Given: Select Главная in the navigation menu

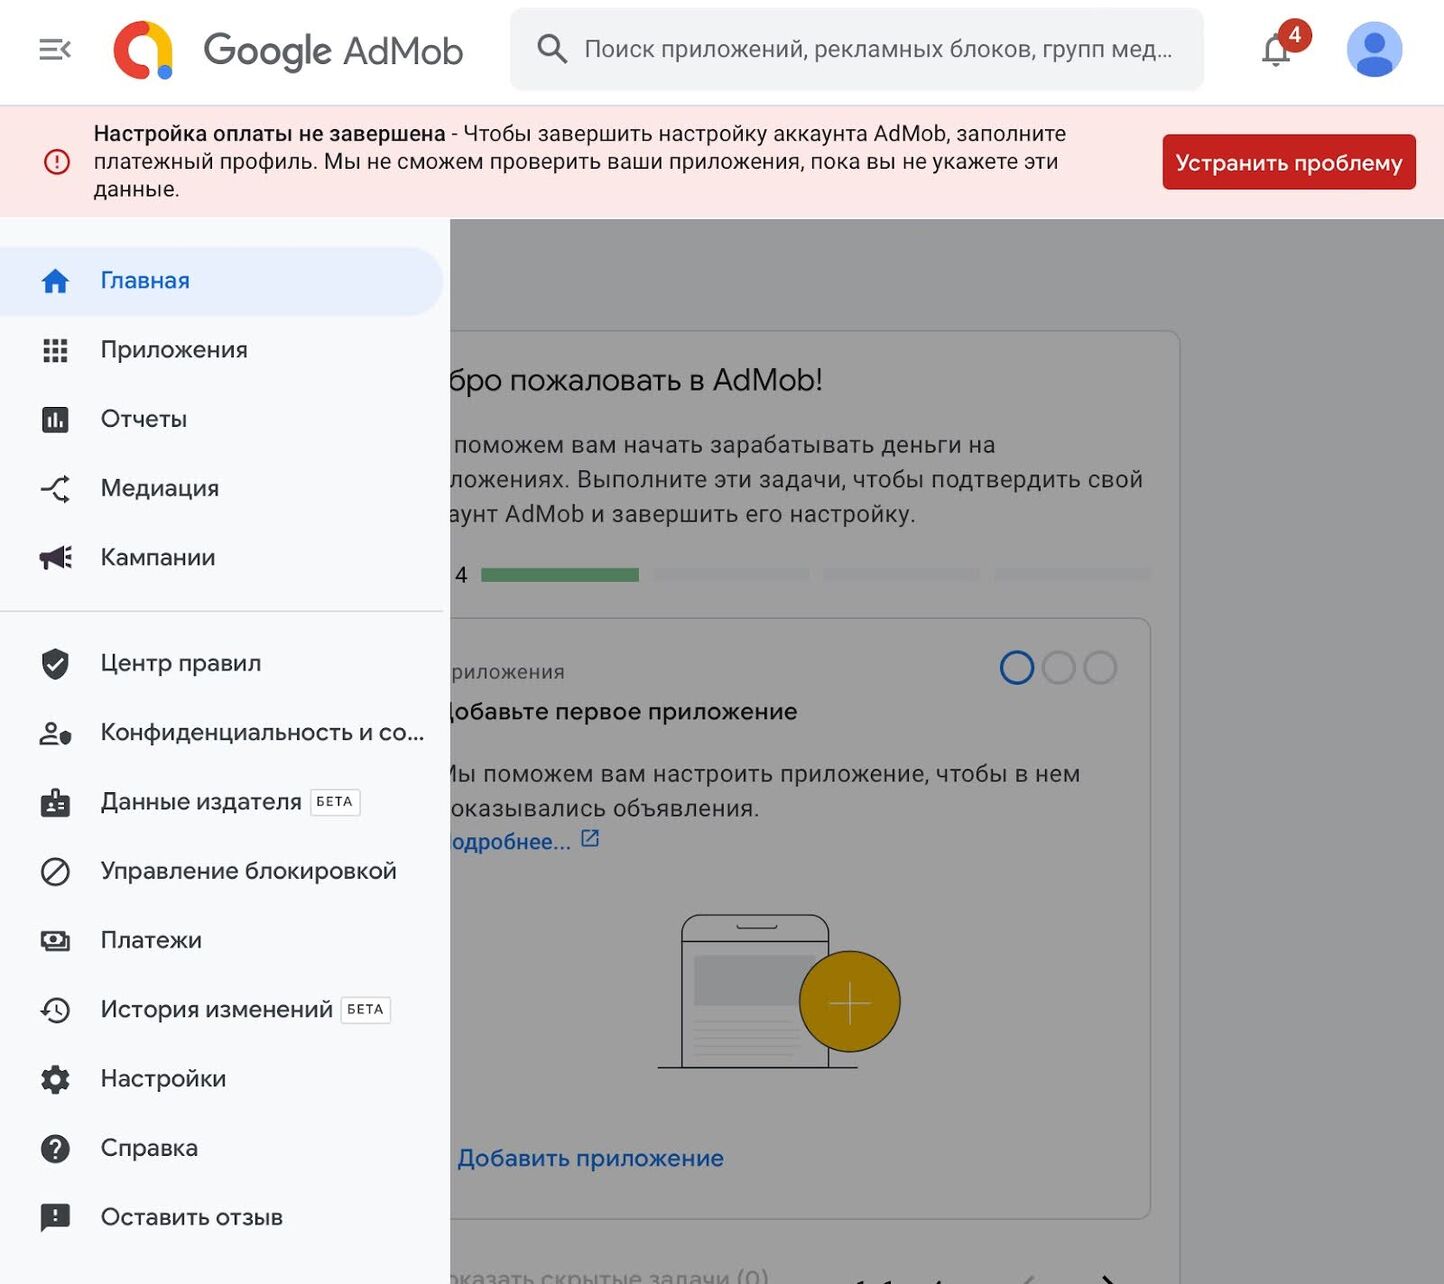Looking at the screenshot, I should click(x=145, y=280).
